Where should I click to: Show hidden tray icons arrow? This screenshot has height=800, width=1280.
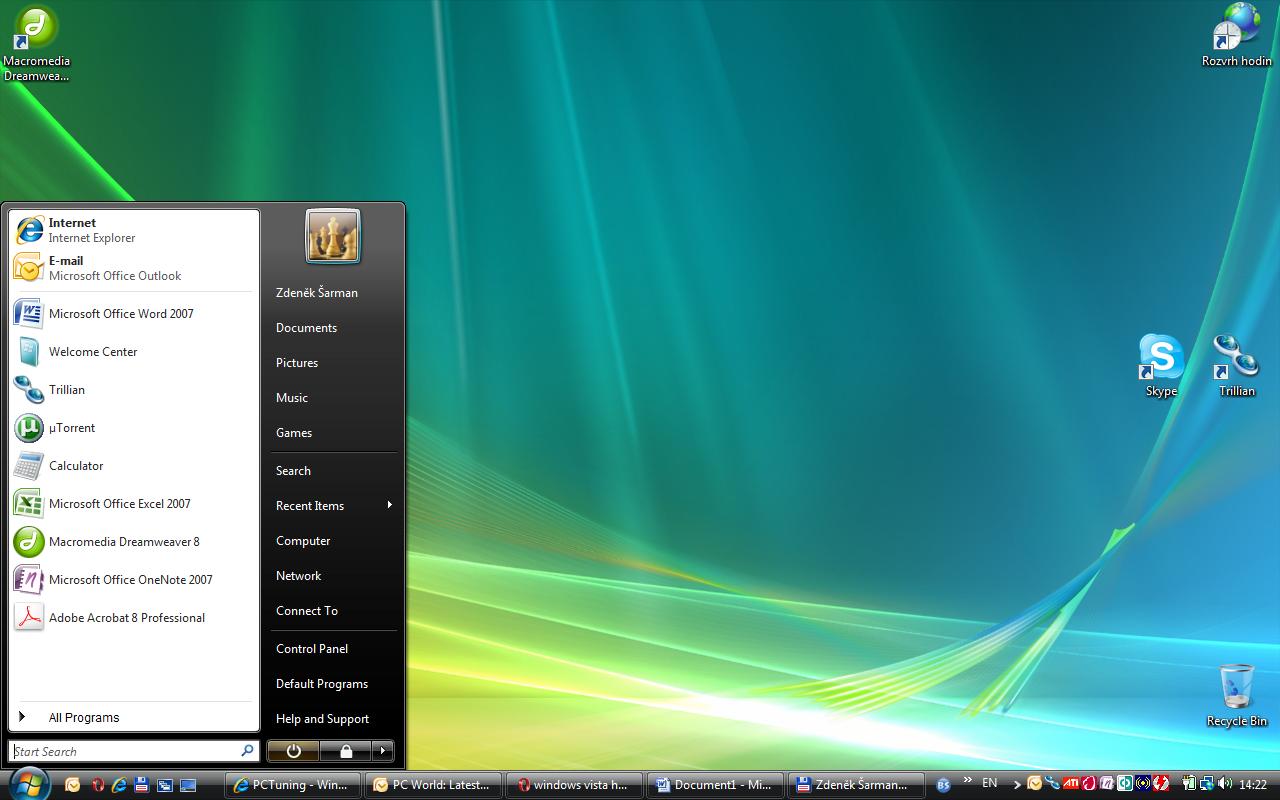click(x=1017, y=785)
